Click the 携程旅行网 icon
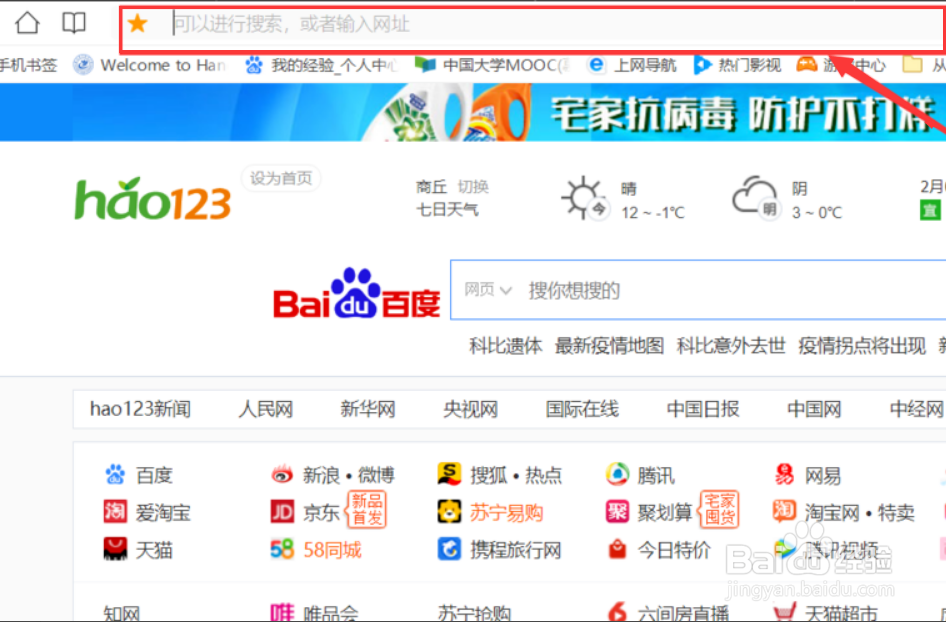The height and width of the screenshot is (622, 946). [449, 549]
